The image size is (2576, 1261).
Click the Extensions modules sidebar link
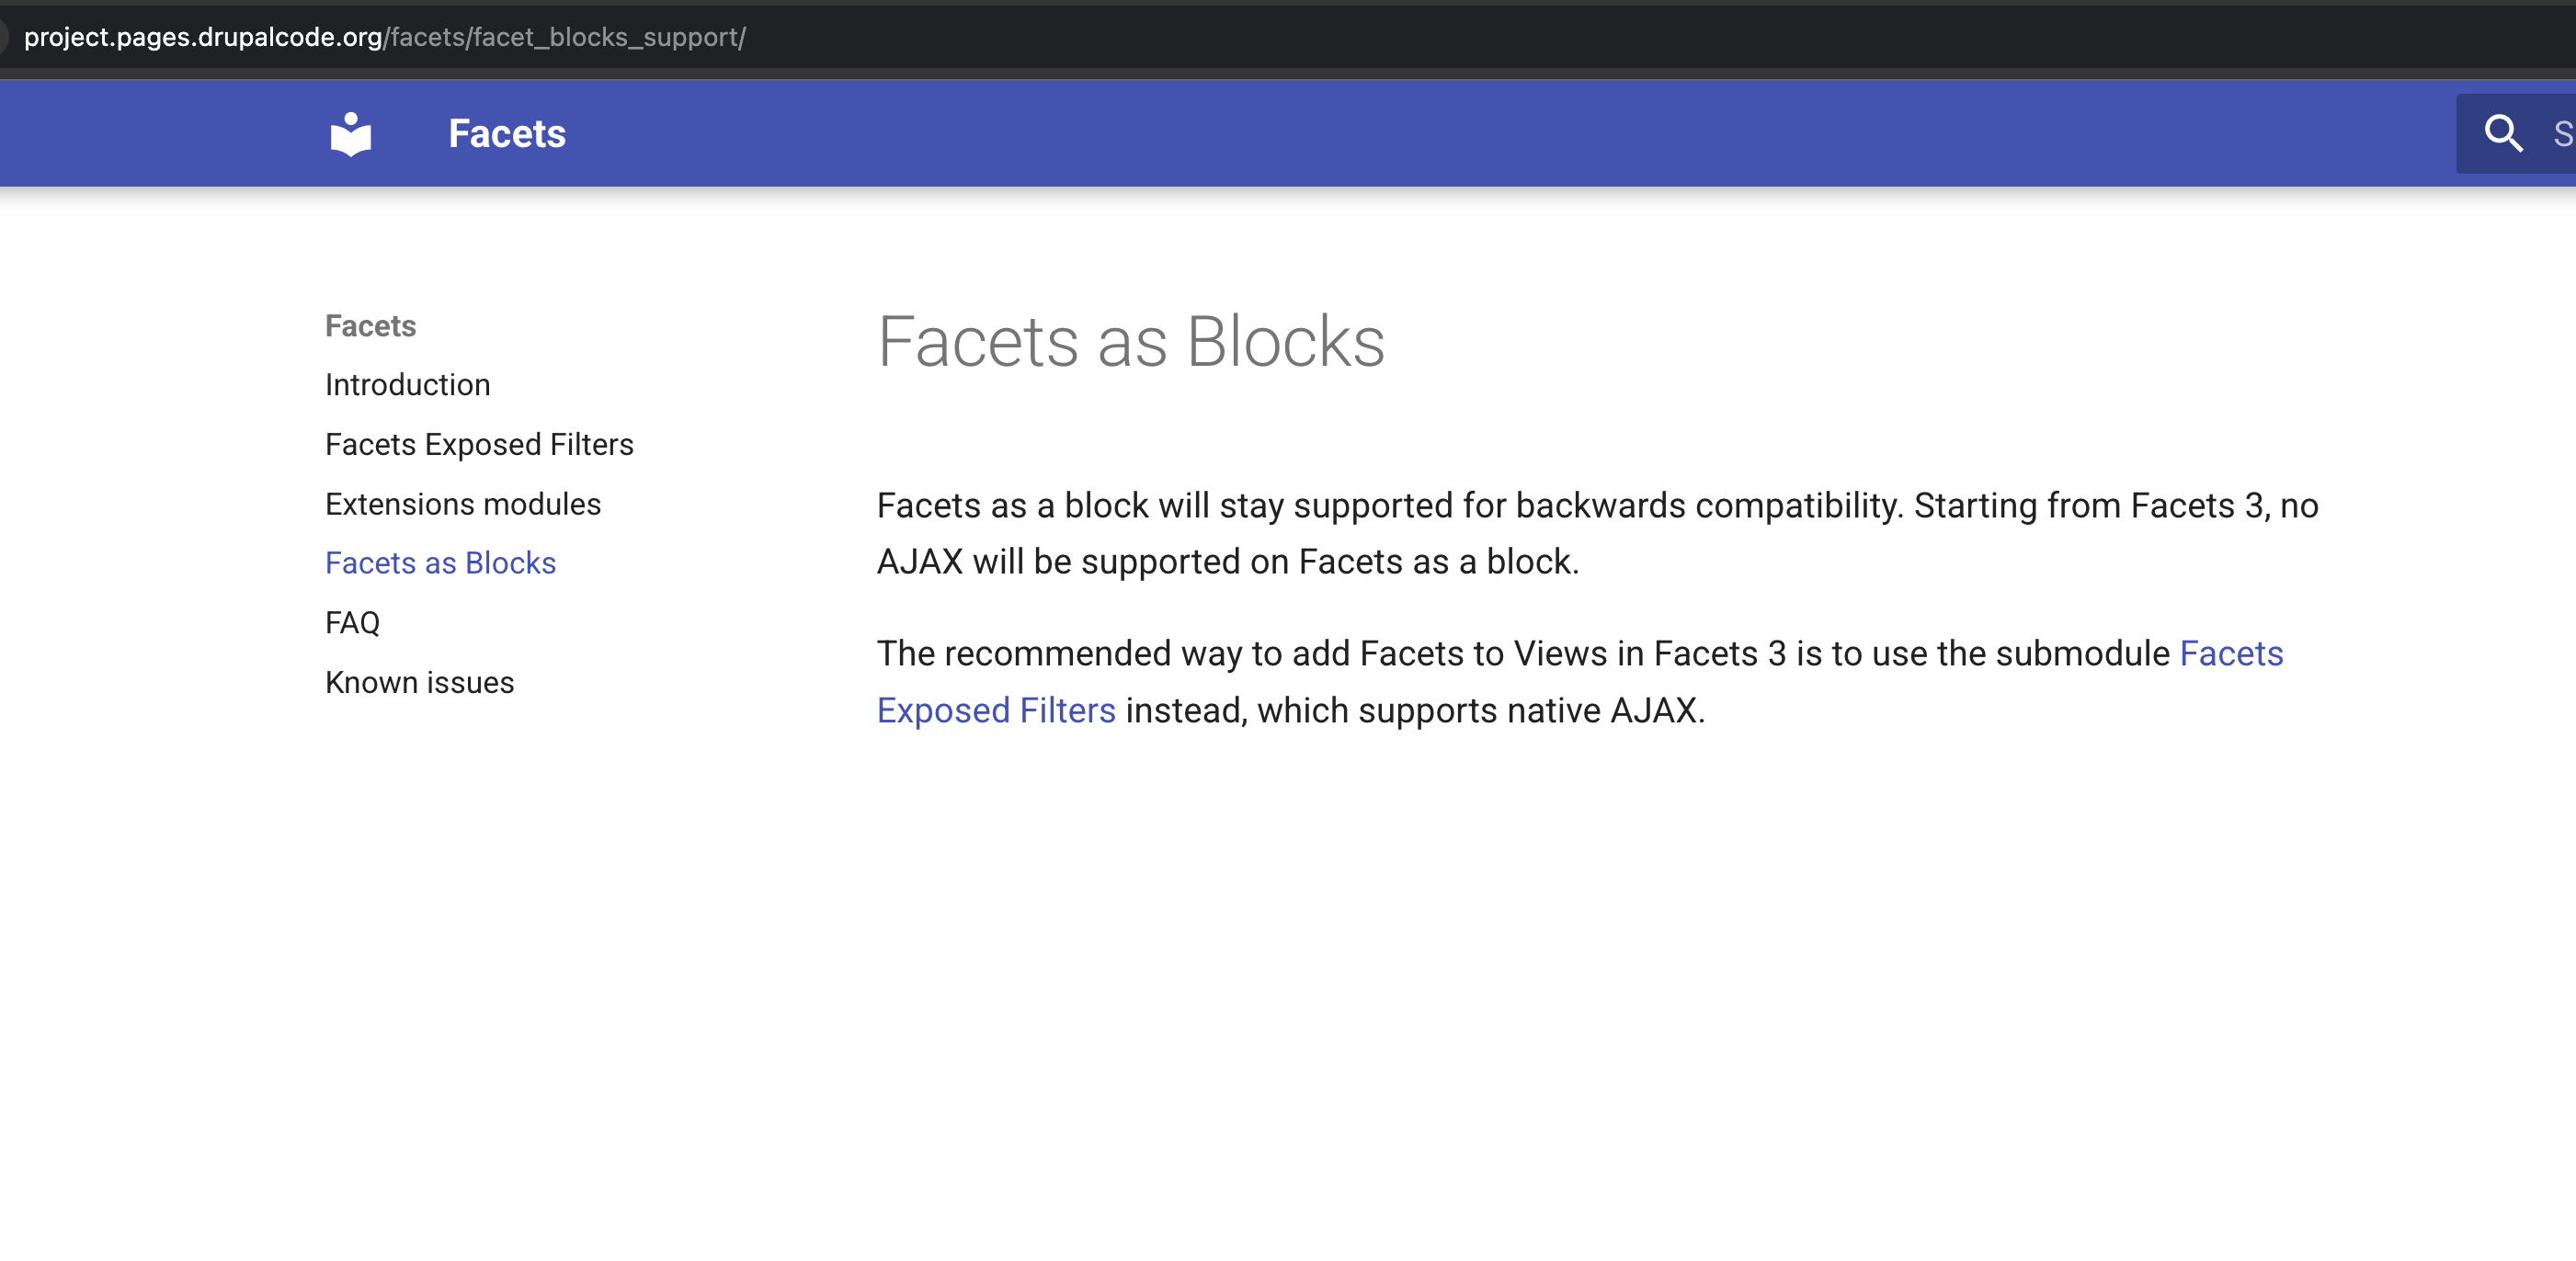tap(463, 503)
